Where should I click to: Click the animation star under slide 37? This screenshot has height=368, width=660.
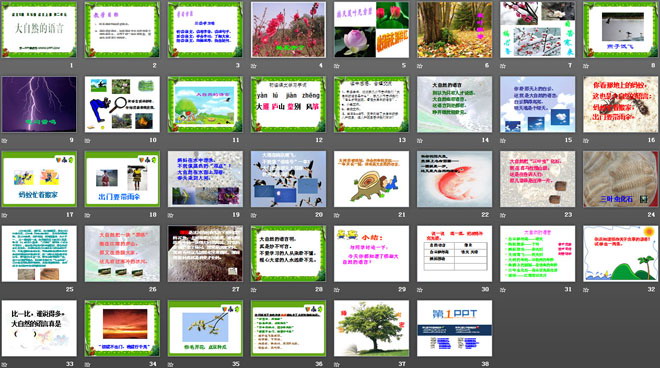click(337, 364)
